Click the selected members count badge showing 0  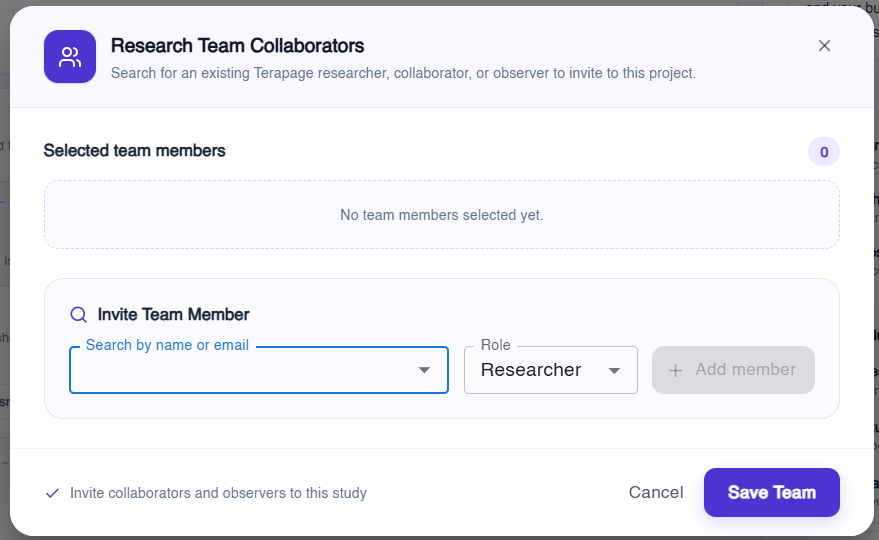coord(824,152)
